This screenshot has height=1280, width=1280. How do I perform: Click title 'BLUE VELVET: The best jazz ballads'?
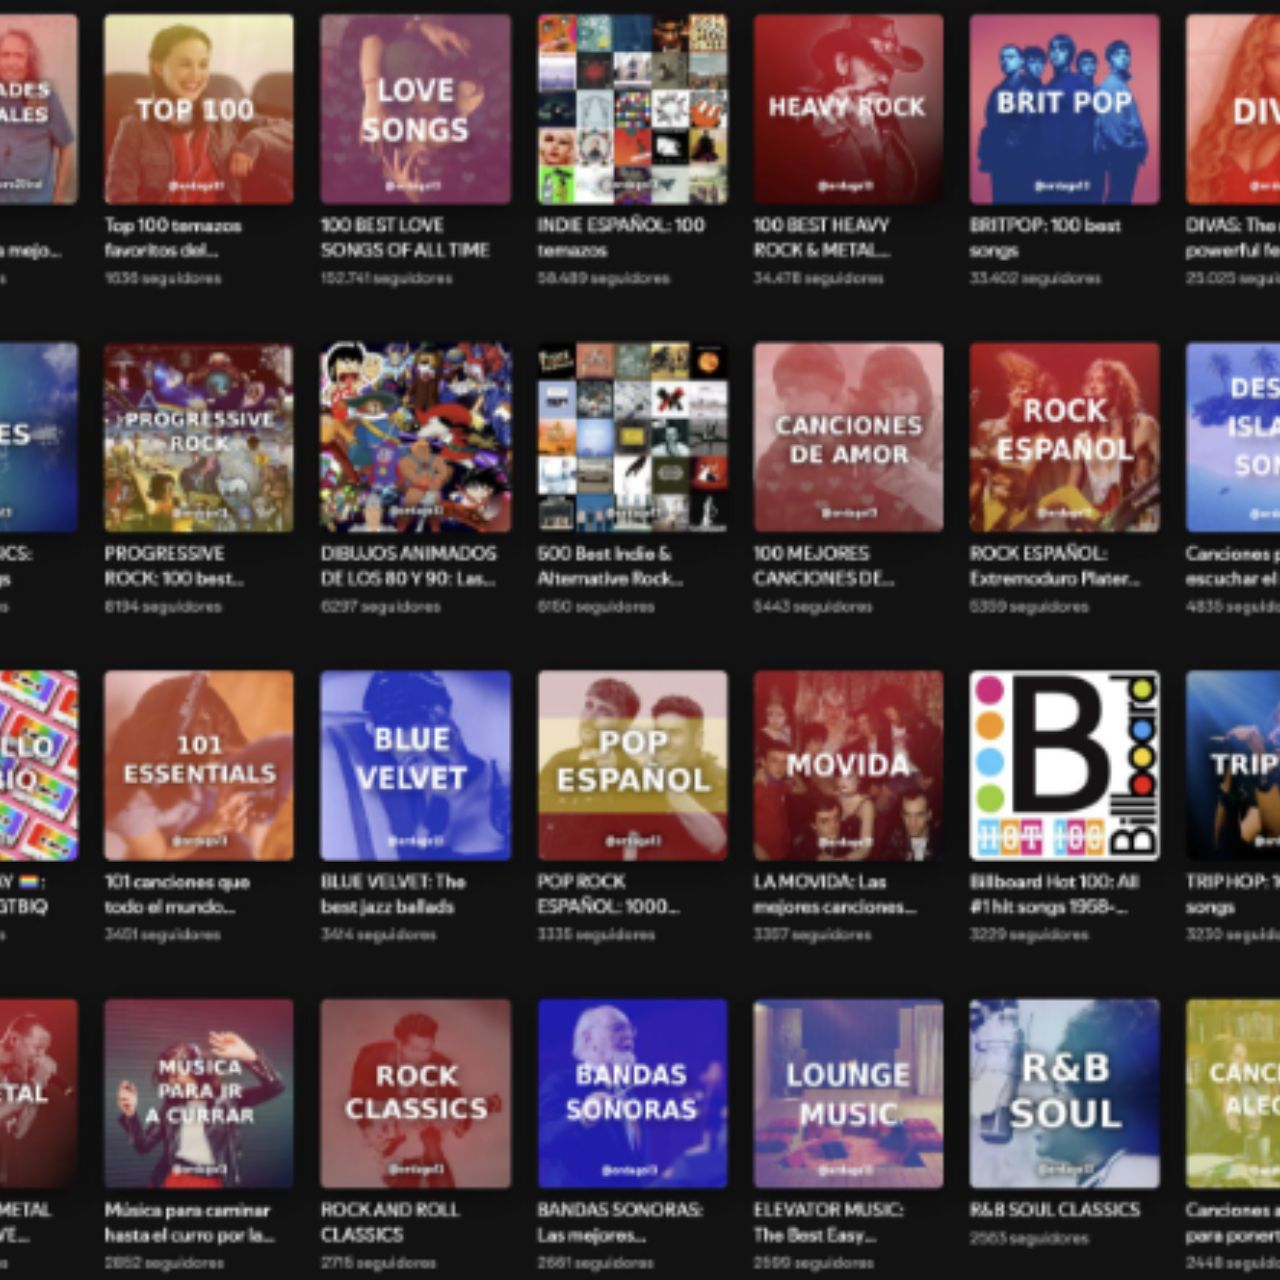click(393, 894)
